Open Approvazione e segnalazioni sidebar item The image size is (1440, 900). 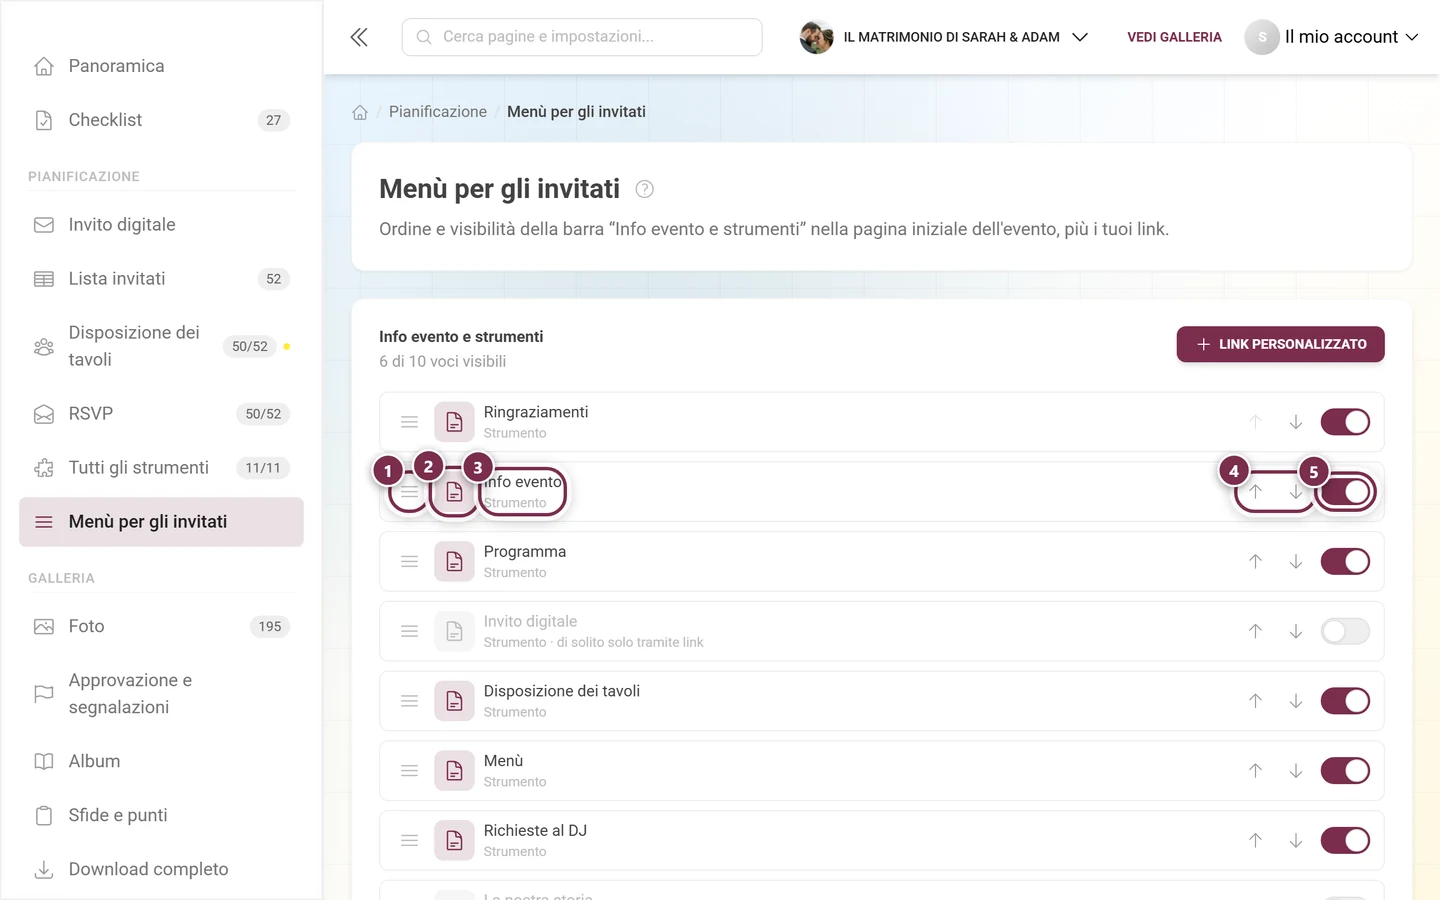(161, 694)
